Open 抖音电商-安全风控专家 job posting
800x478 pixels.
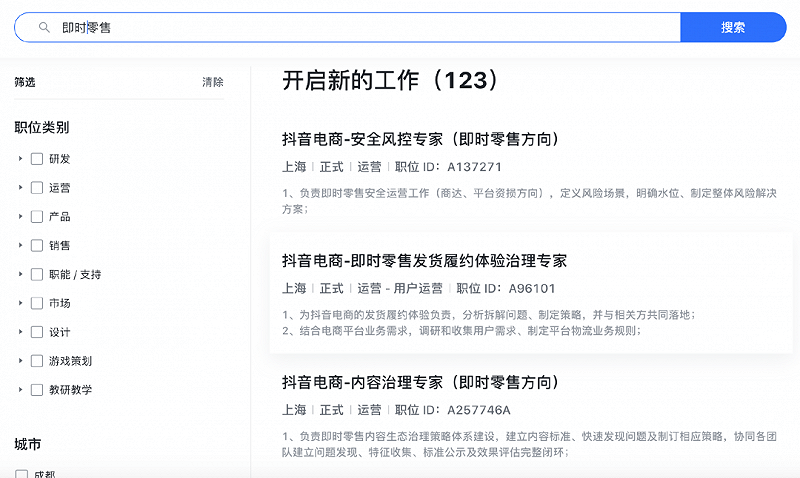pos(420,139)
